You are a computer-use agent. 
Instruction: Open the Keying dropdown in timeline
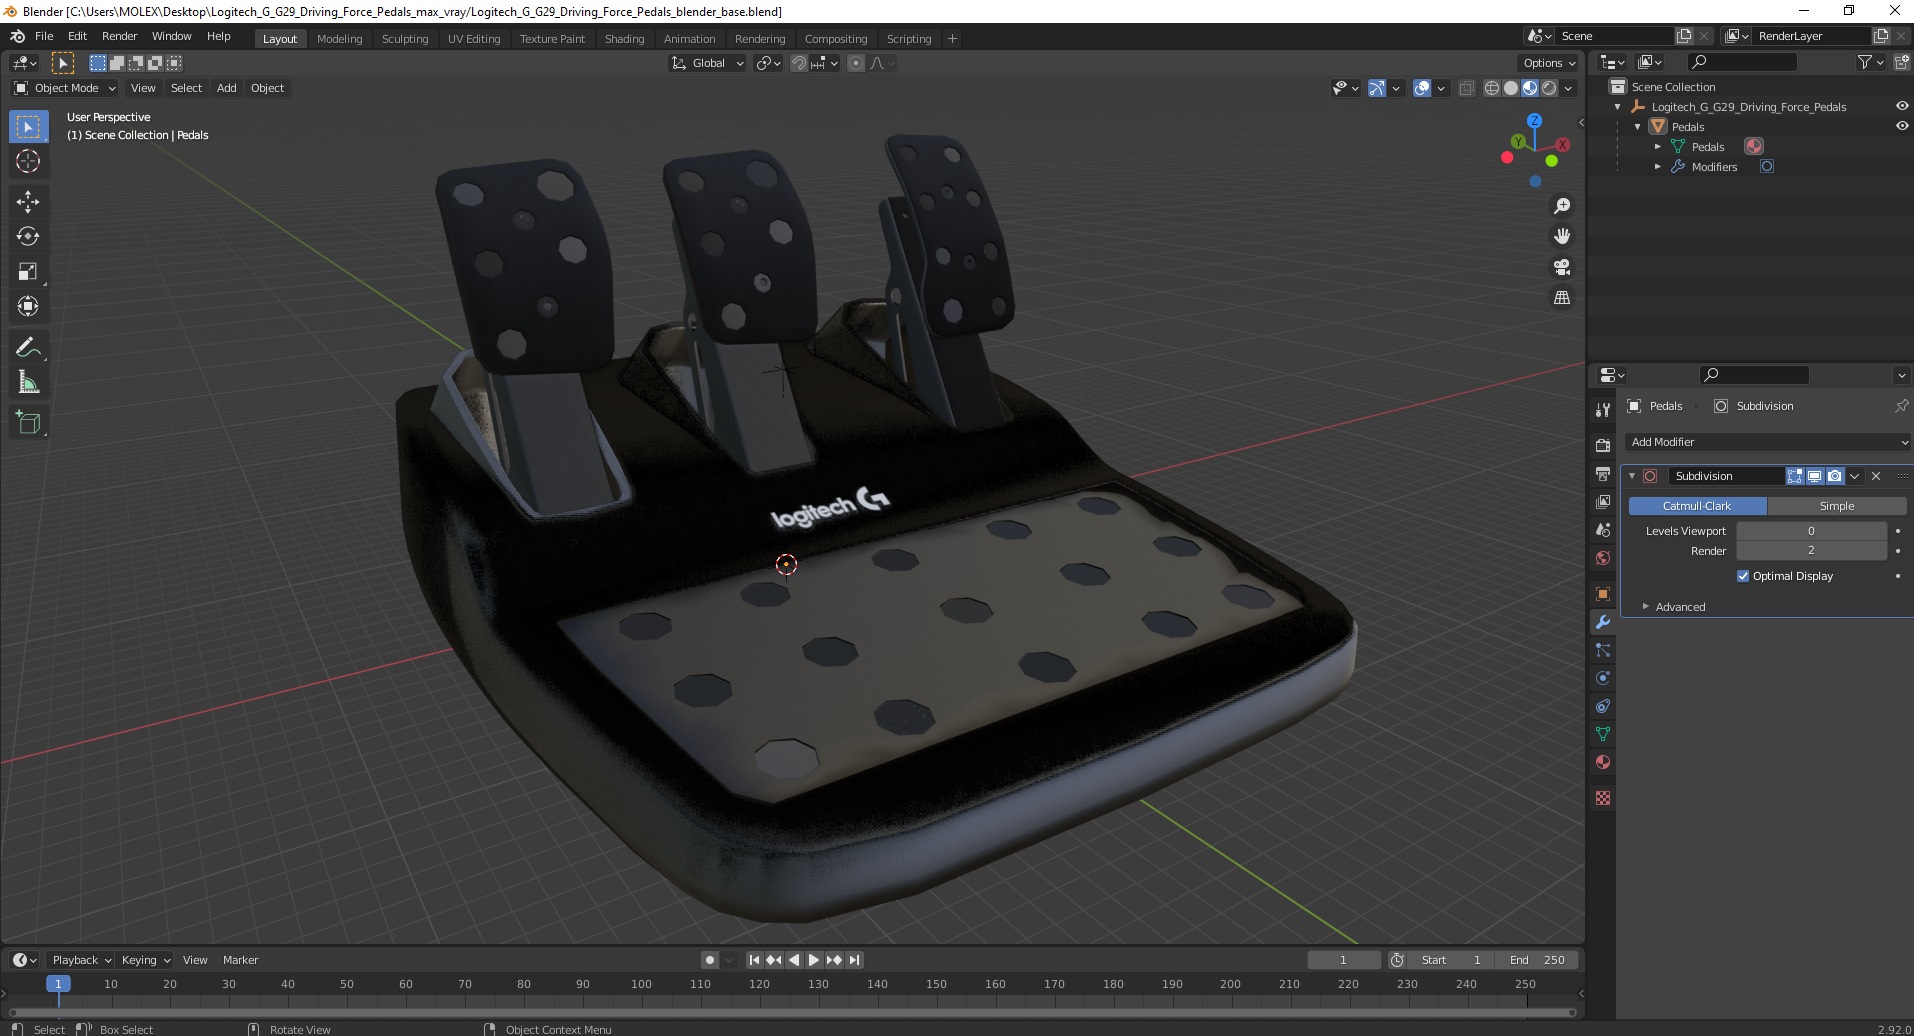145,960
